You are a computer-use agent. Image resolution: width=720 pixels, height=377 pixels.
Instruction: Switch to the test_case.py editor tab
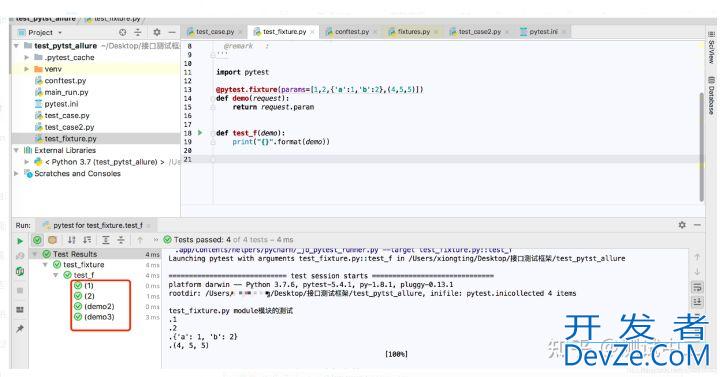pos(215,32)
